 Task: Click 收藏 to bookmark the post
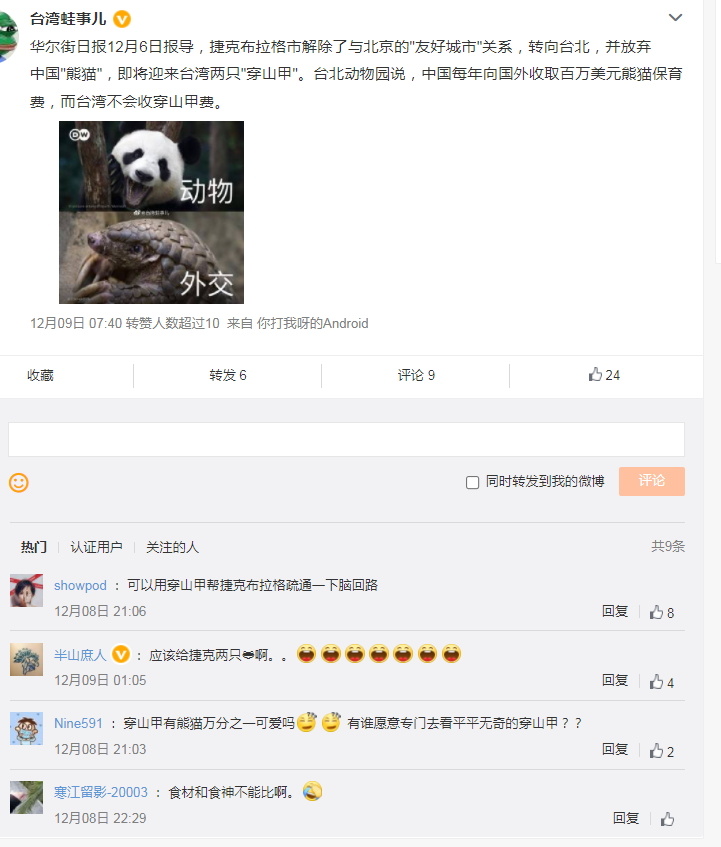[41, 375]
